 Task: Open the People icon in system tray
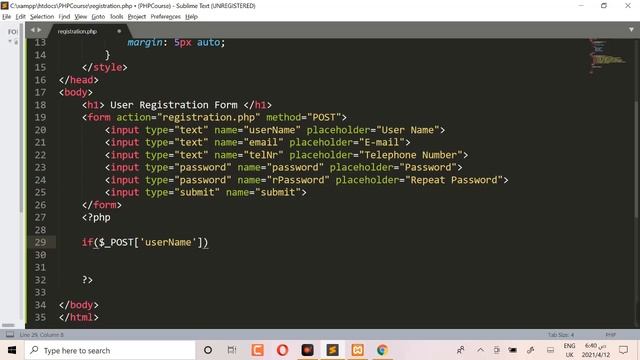click(460, 350)
